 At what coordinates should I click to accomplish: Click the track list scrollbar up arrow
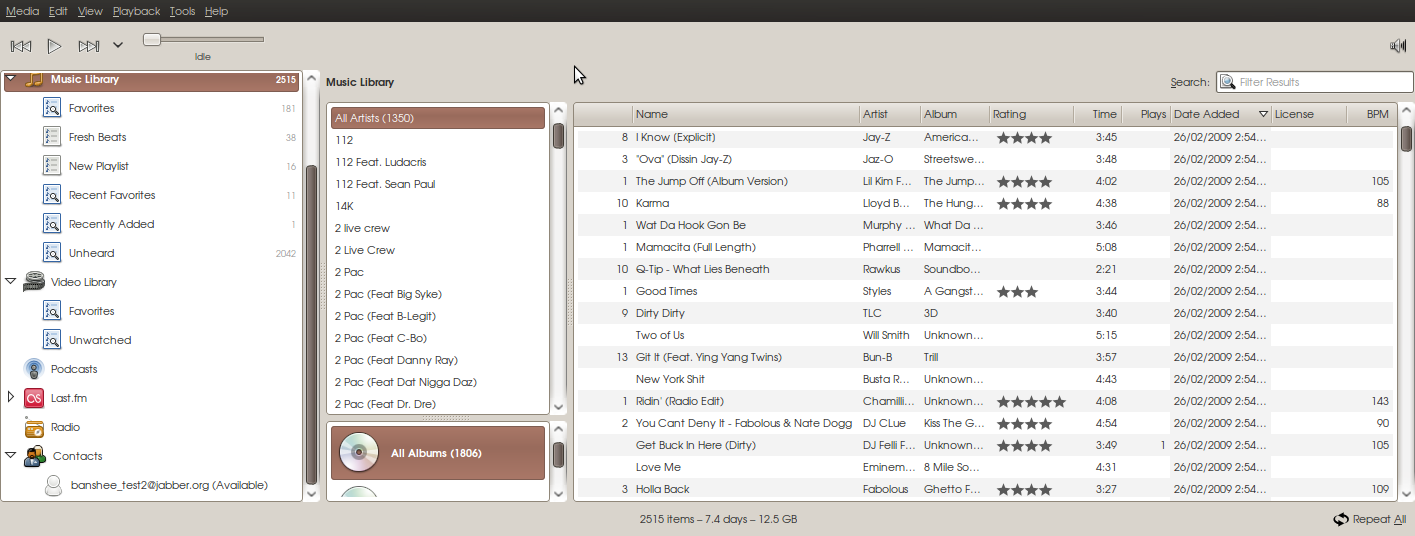1406,111
